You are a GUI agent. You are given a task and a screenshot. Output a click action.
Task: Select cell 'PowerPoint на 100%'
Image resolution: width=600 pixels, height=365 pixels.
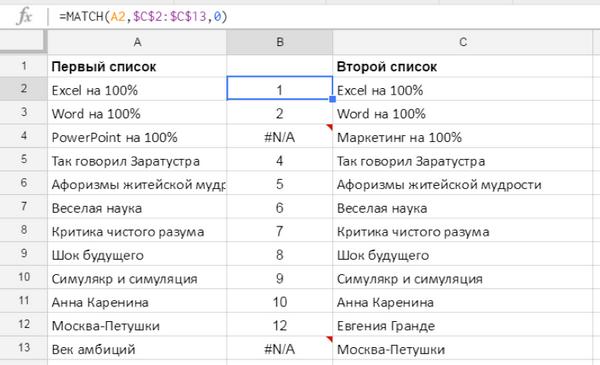pos(137,136)
